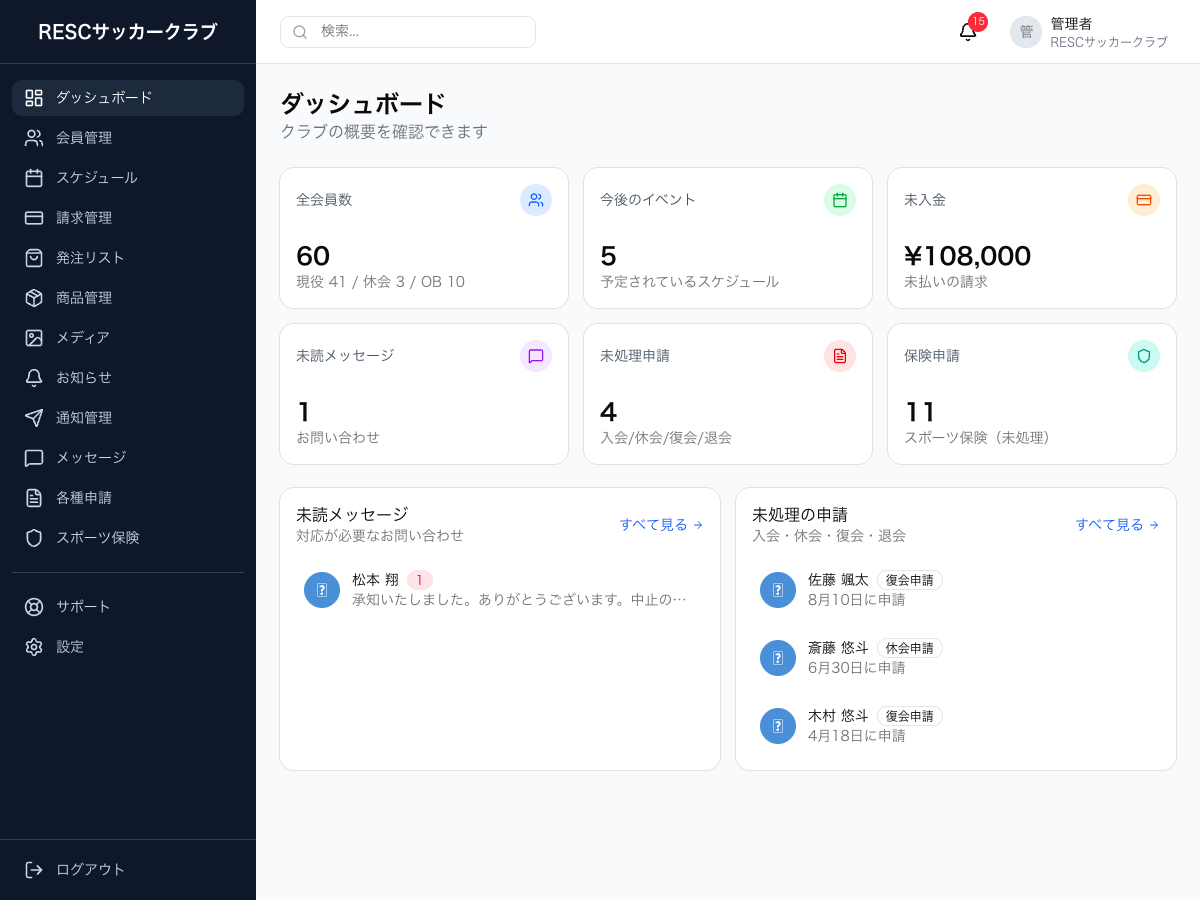Click the green calendar icon on 今後のイベント card
The width and height of the screenshot is (1200, 900).
(x=840, y=200)
